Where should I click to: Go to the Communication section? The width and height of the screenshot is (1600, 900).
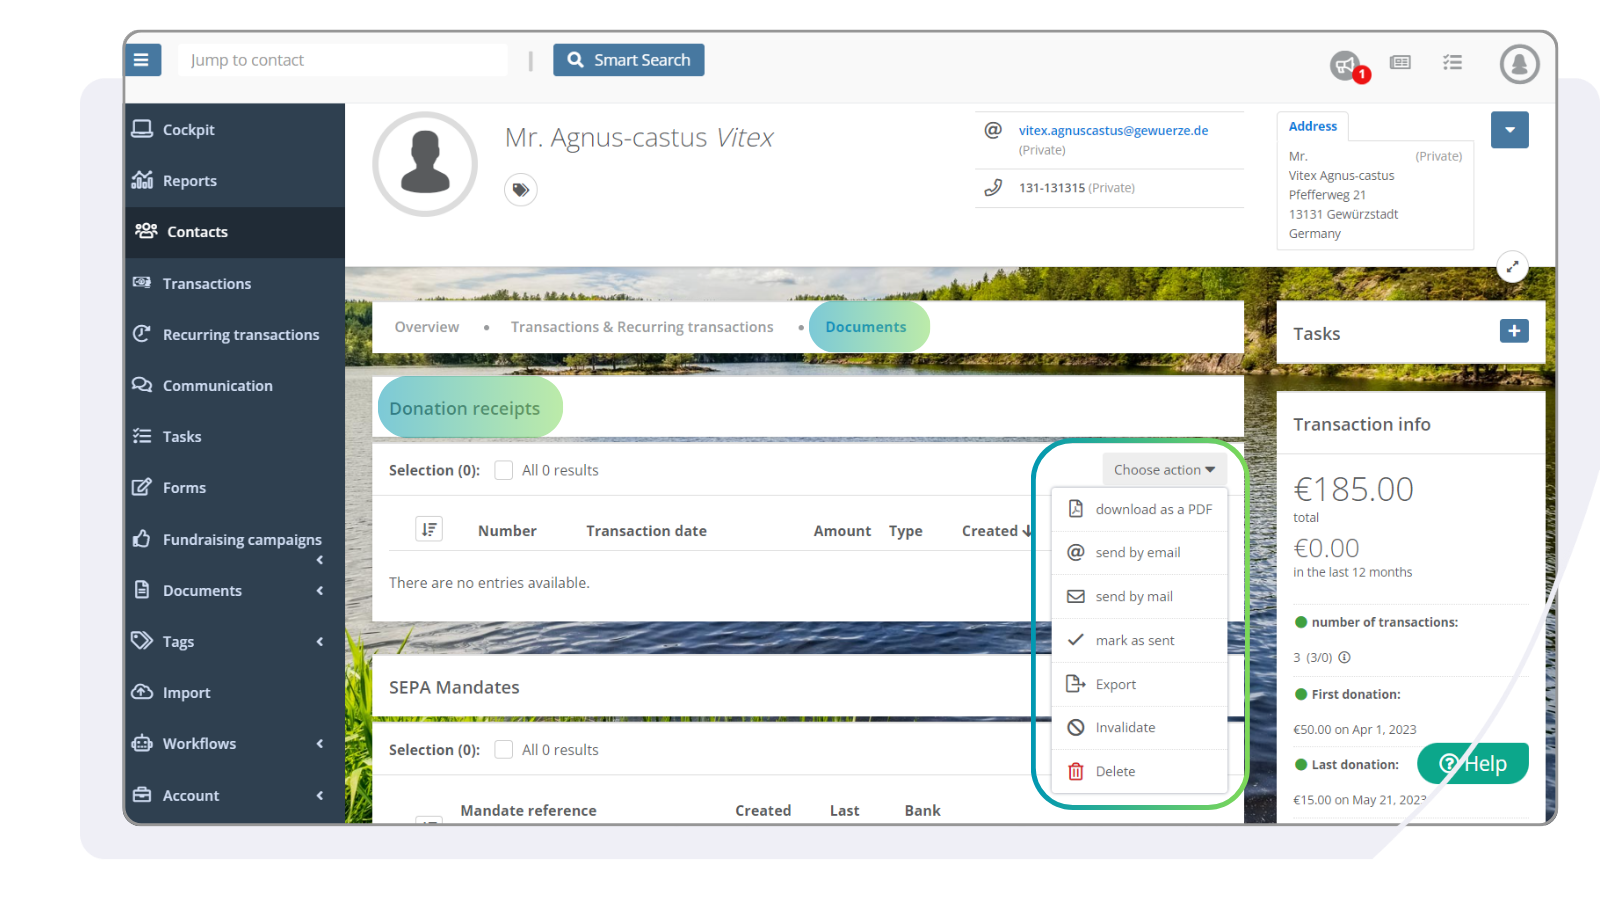coord(217,385)
